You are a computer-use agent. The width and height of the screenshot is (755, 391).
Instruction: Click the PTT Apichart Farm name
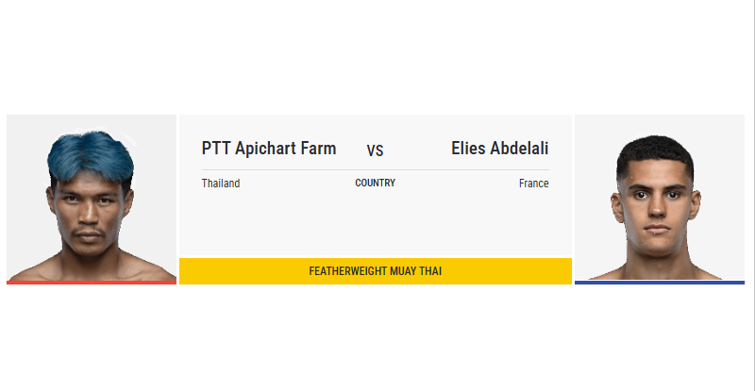[x=269, y=148]
